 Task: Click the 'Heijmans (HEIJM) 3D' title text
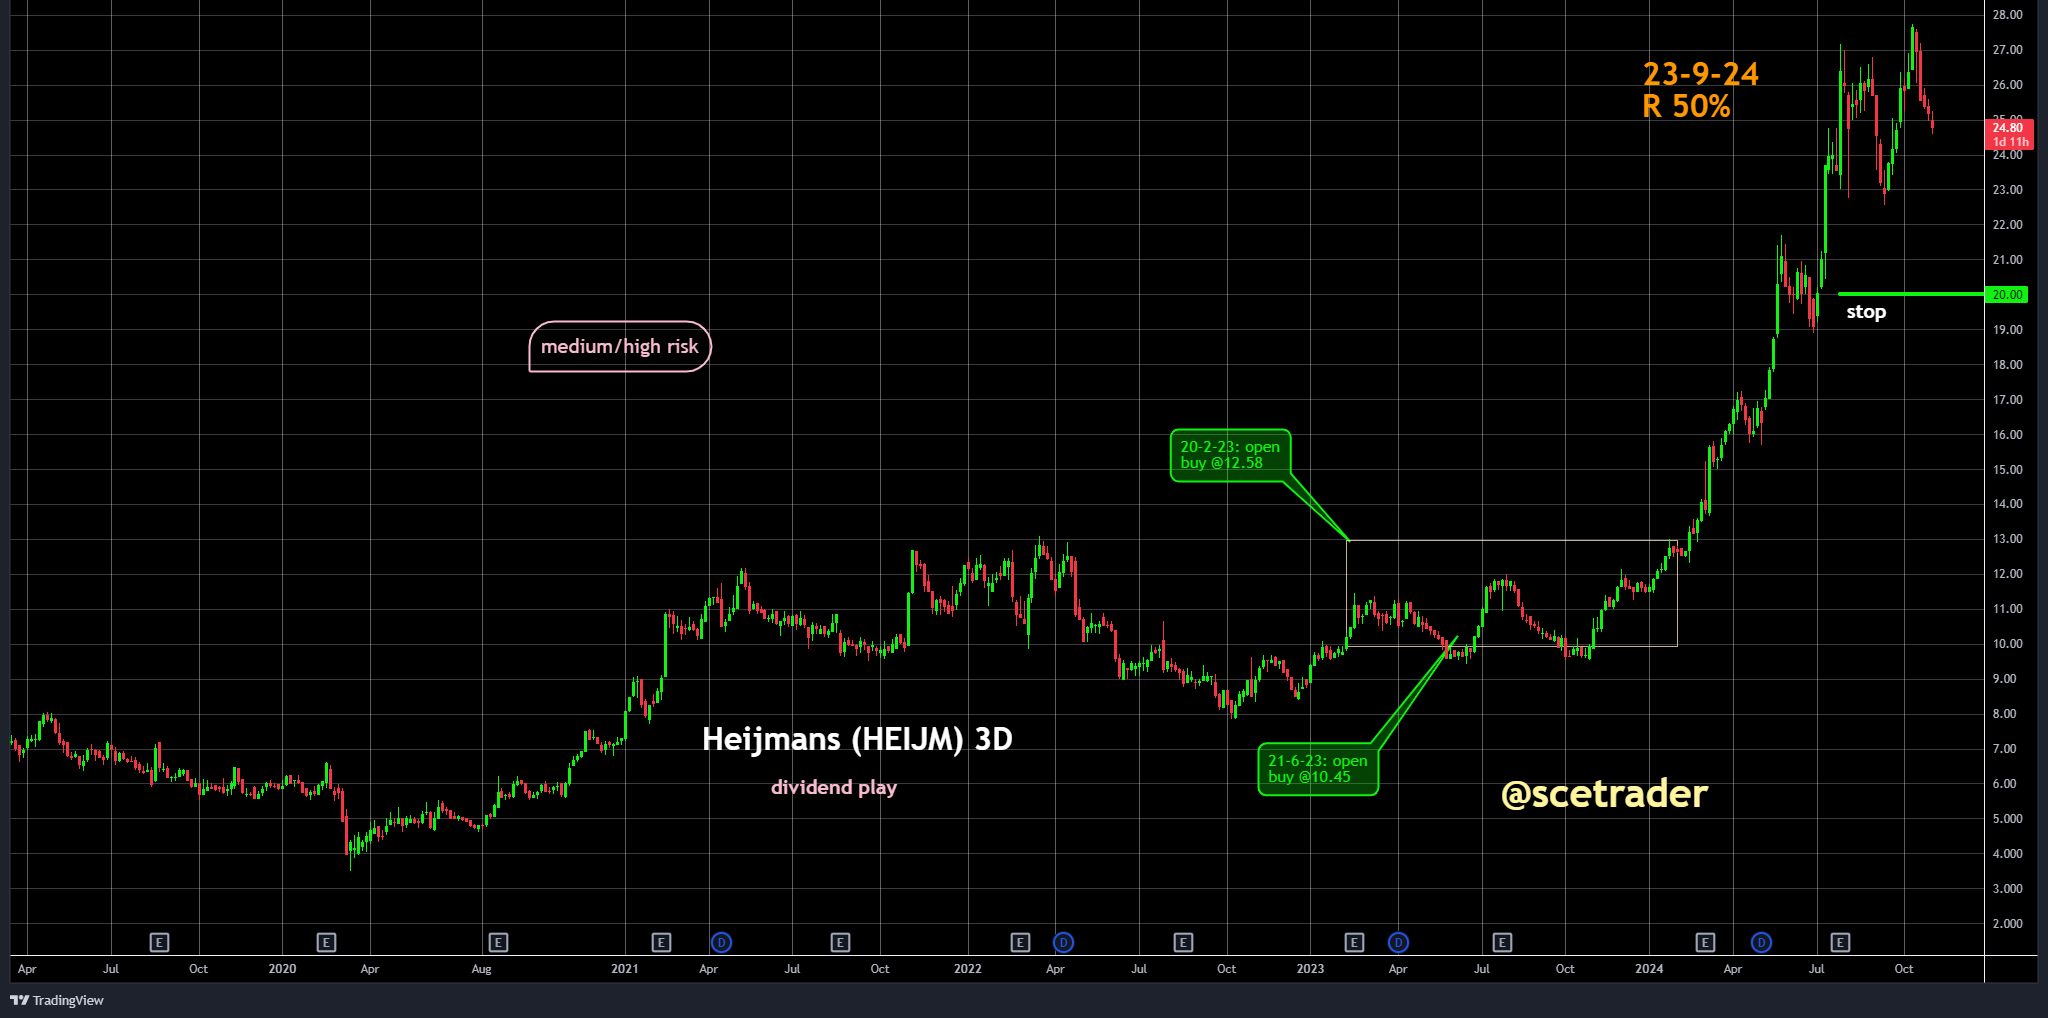point(857,739)
